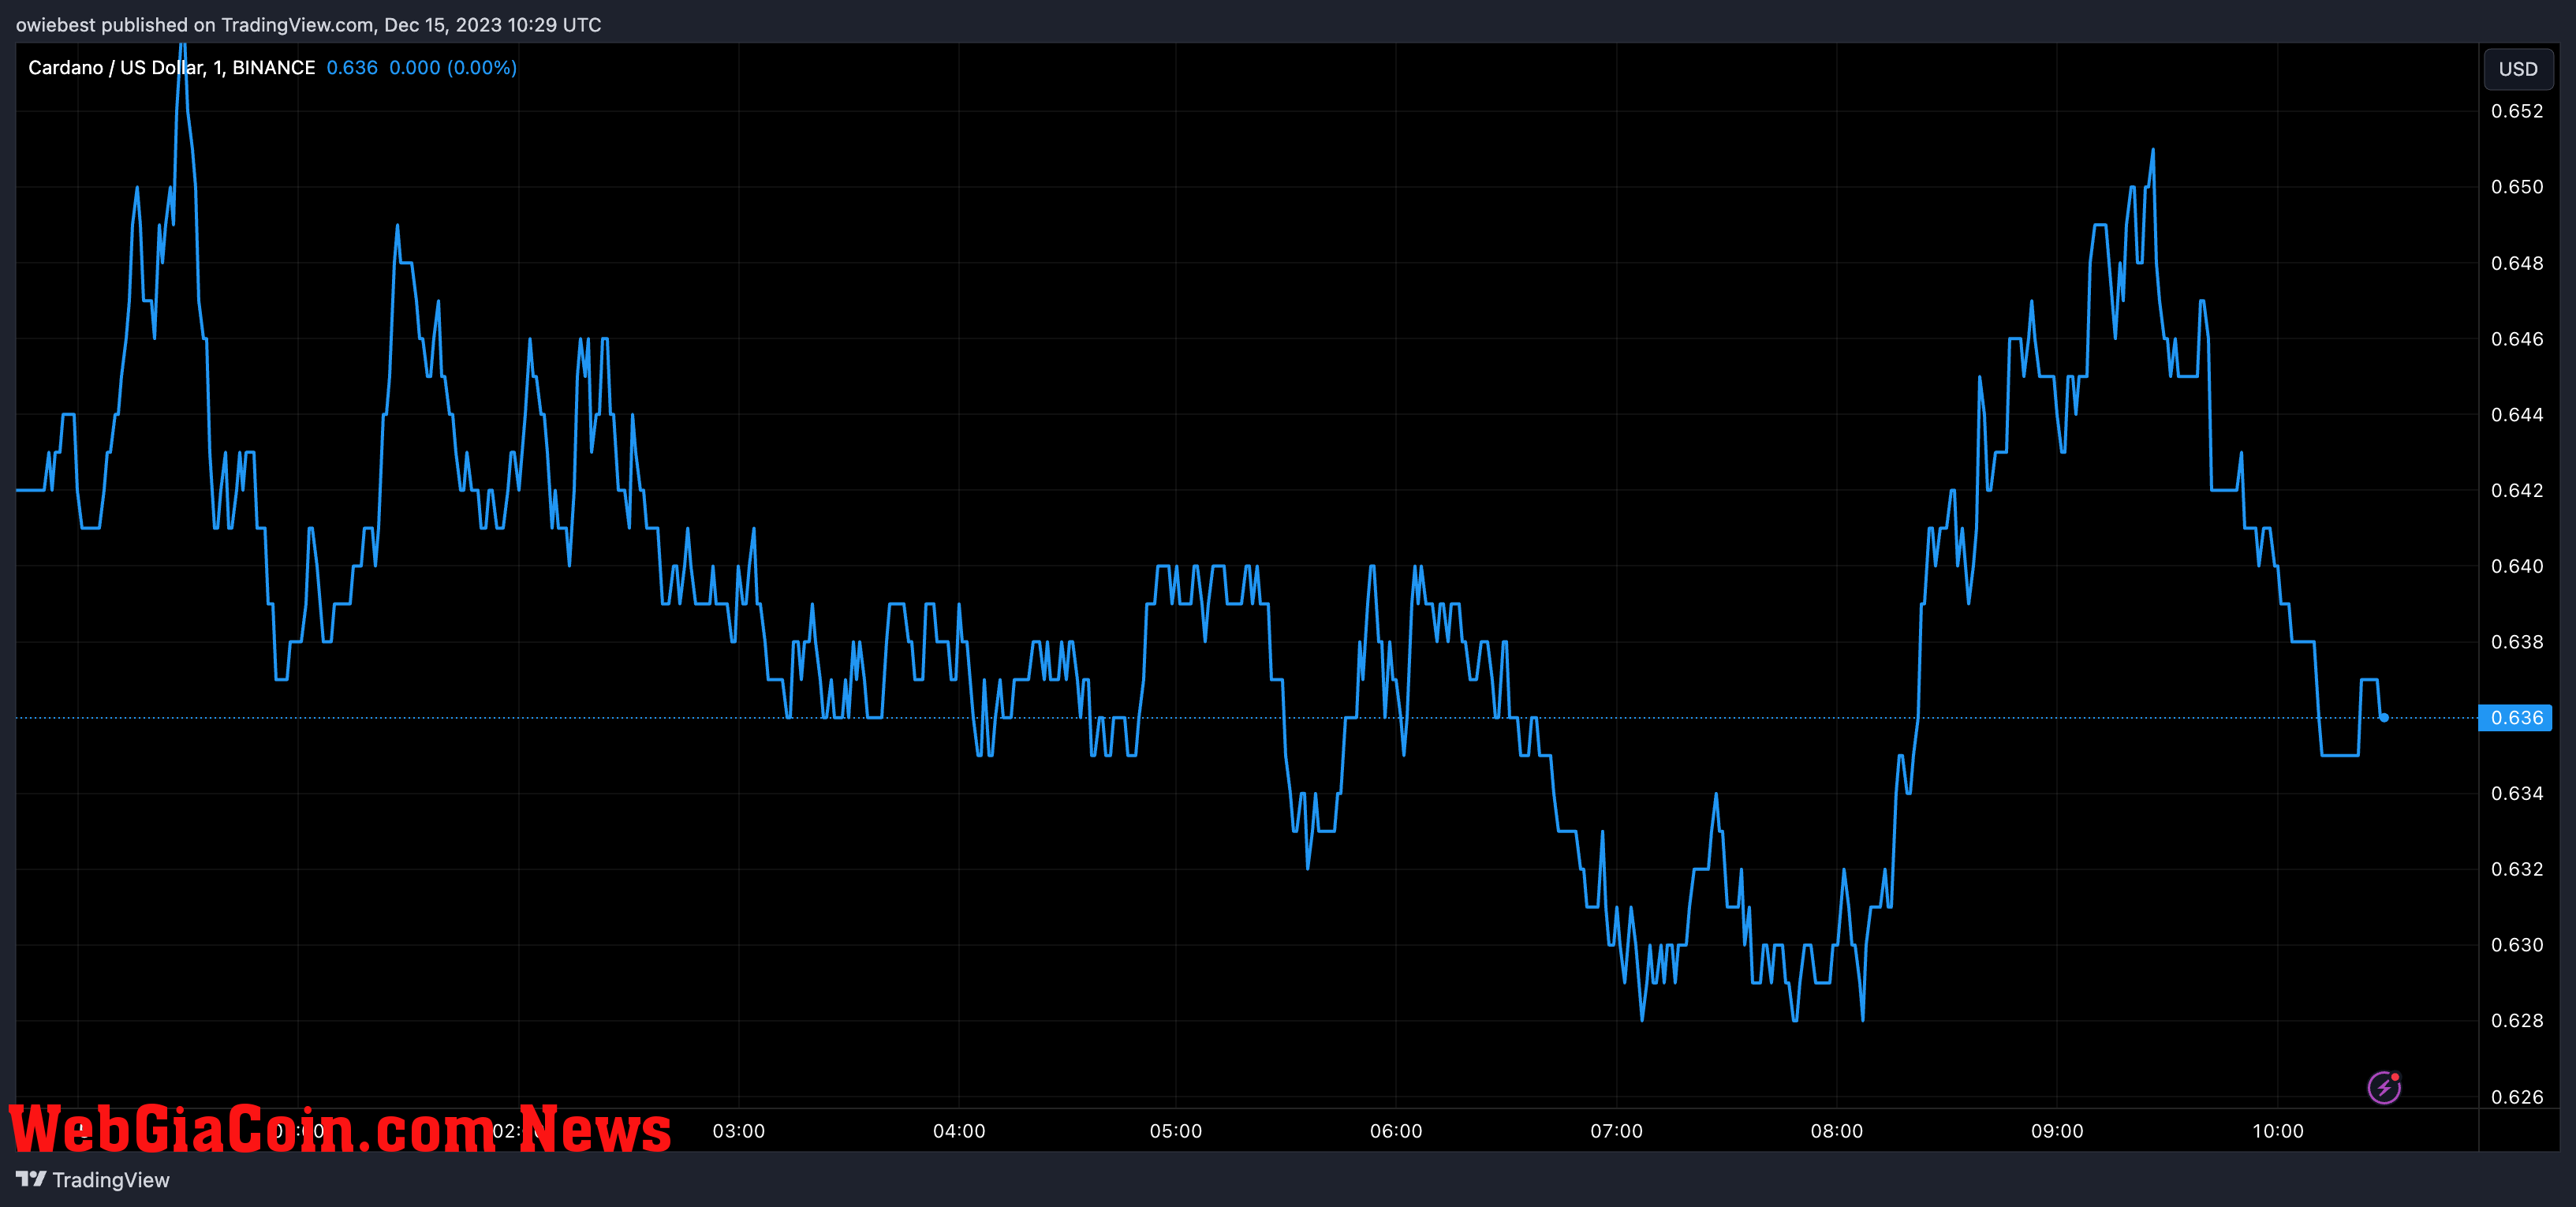Click the 0.626 price axis label
The height and width of the screenshot is (1207, 2576).
[x=2517, y=1097]
